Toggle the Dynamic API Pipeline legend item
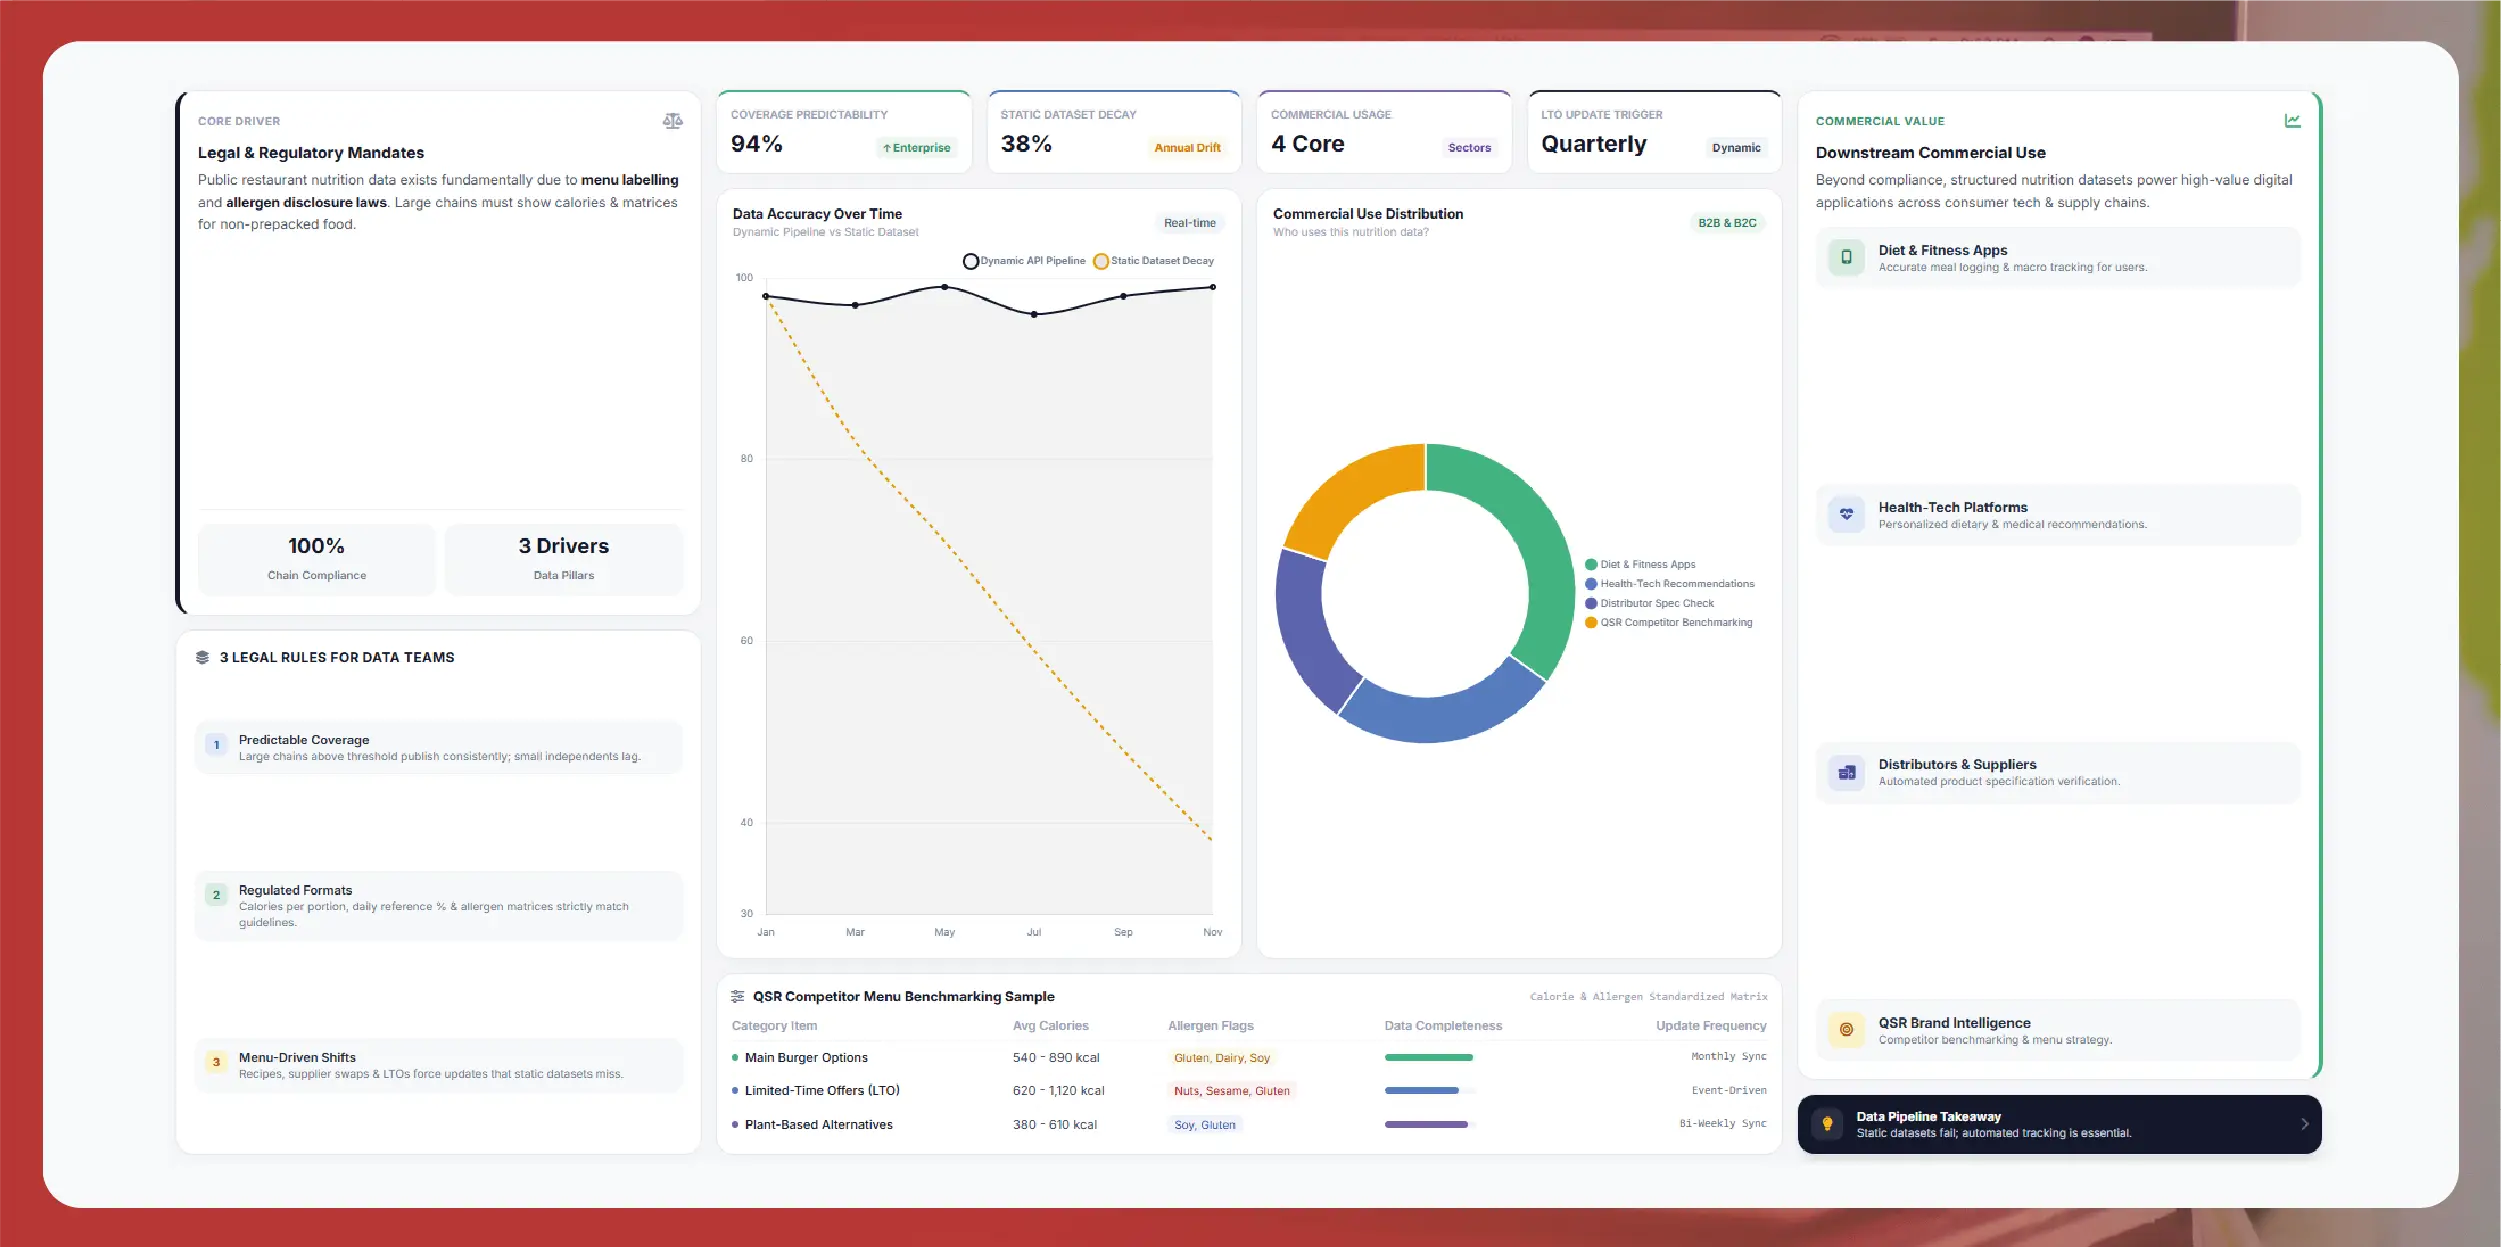Screen dimensions: 2501x1248 pyautogui.click(x=1024, y=261)
